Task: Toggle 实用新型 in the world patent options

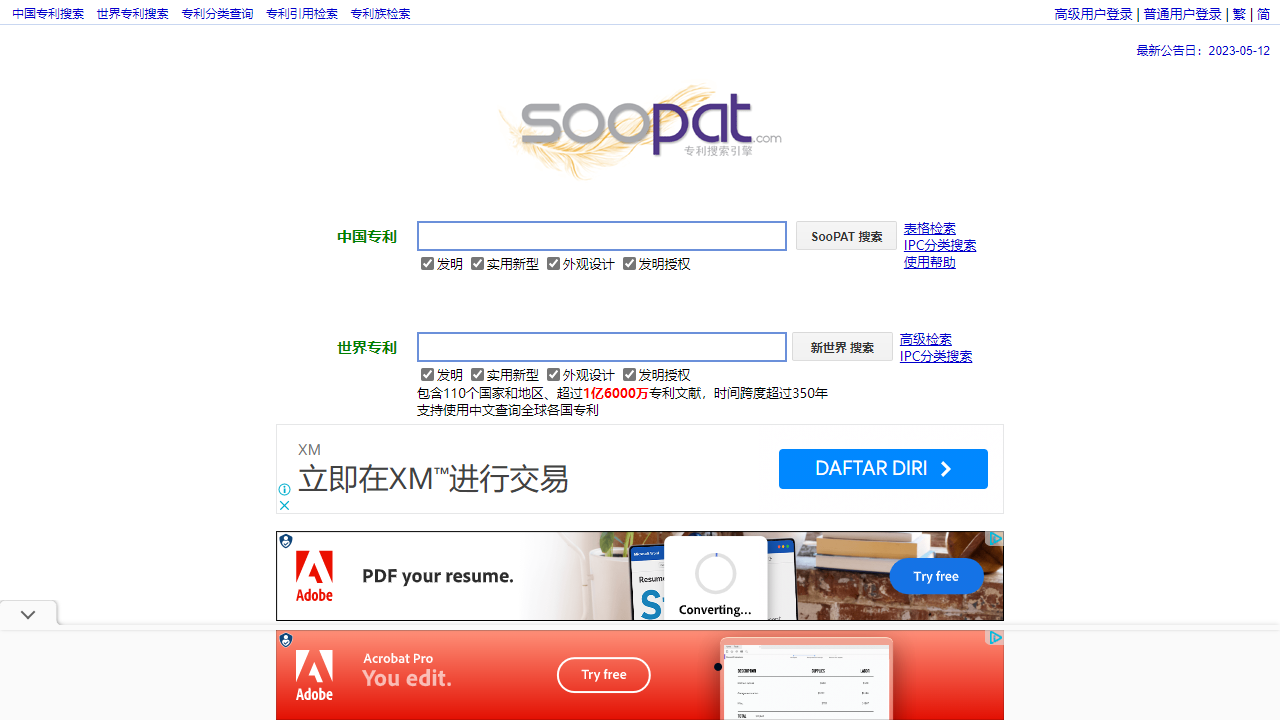Action: [478, 374]
